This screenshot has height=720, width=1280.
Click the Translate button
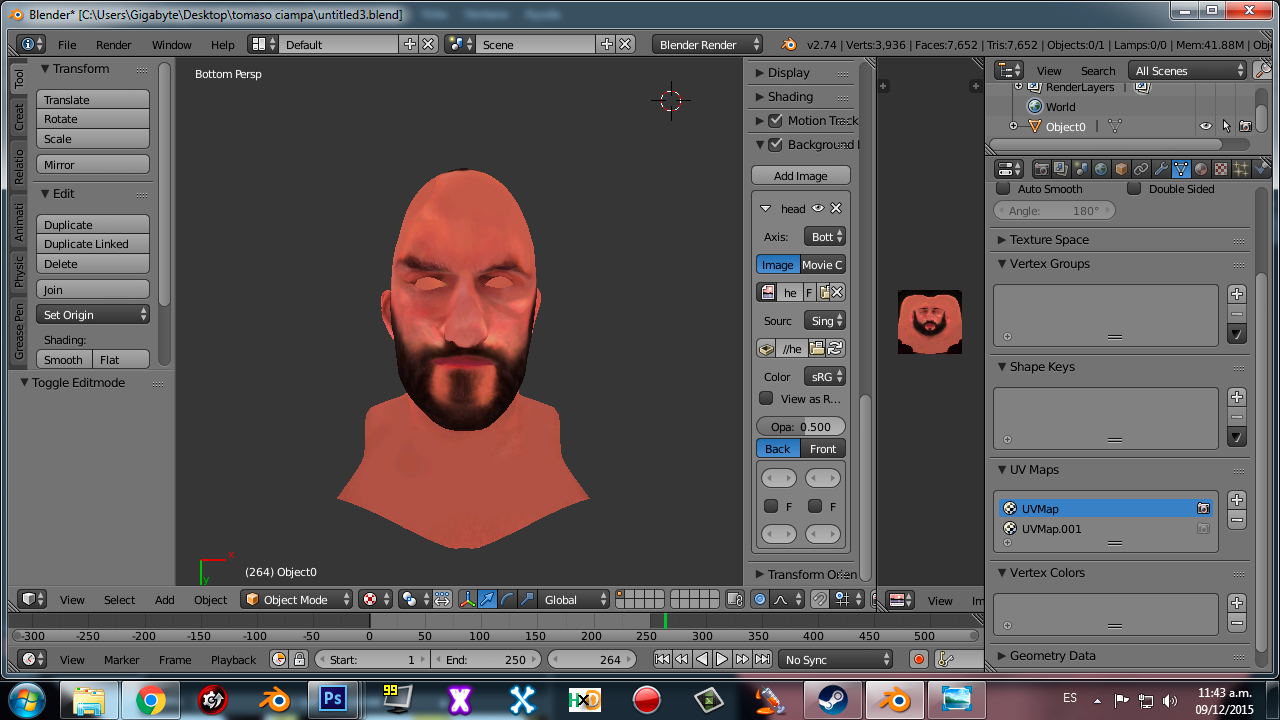(93, 99)
